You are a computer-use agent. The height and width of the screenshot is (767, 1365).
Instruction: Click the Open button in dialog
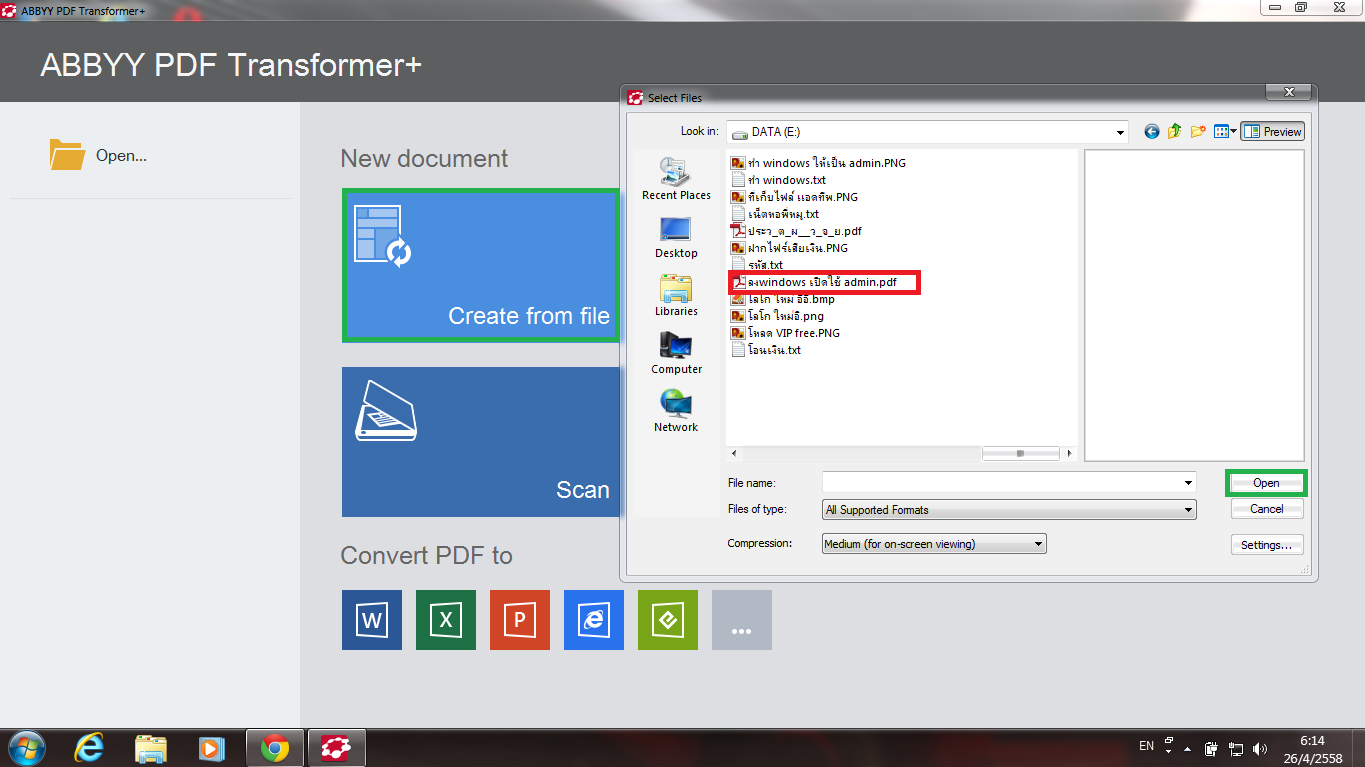coord(1266,483)
